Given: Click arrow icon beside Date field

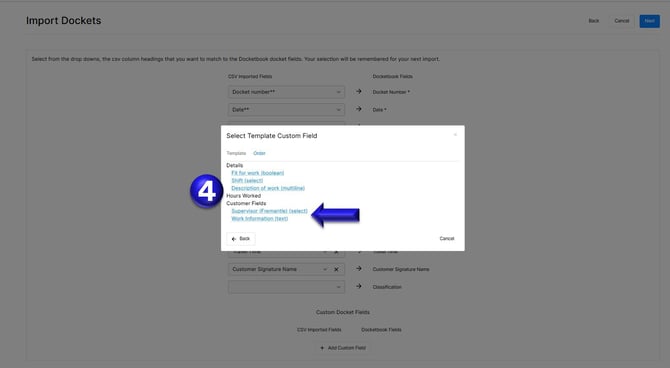Looking at the screenshot, I should point(359,109).
